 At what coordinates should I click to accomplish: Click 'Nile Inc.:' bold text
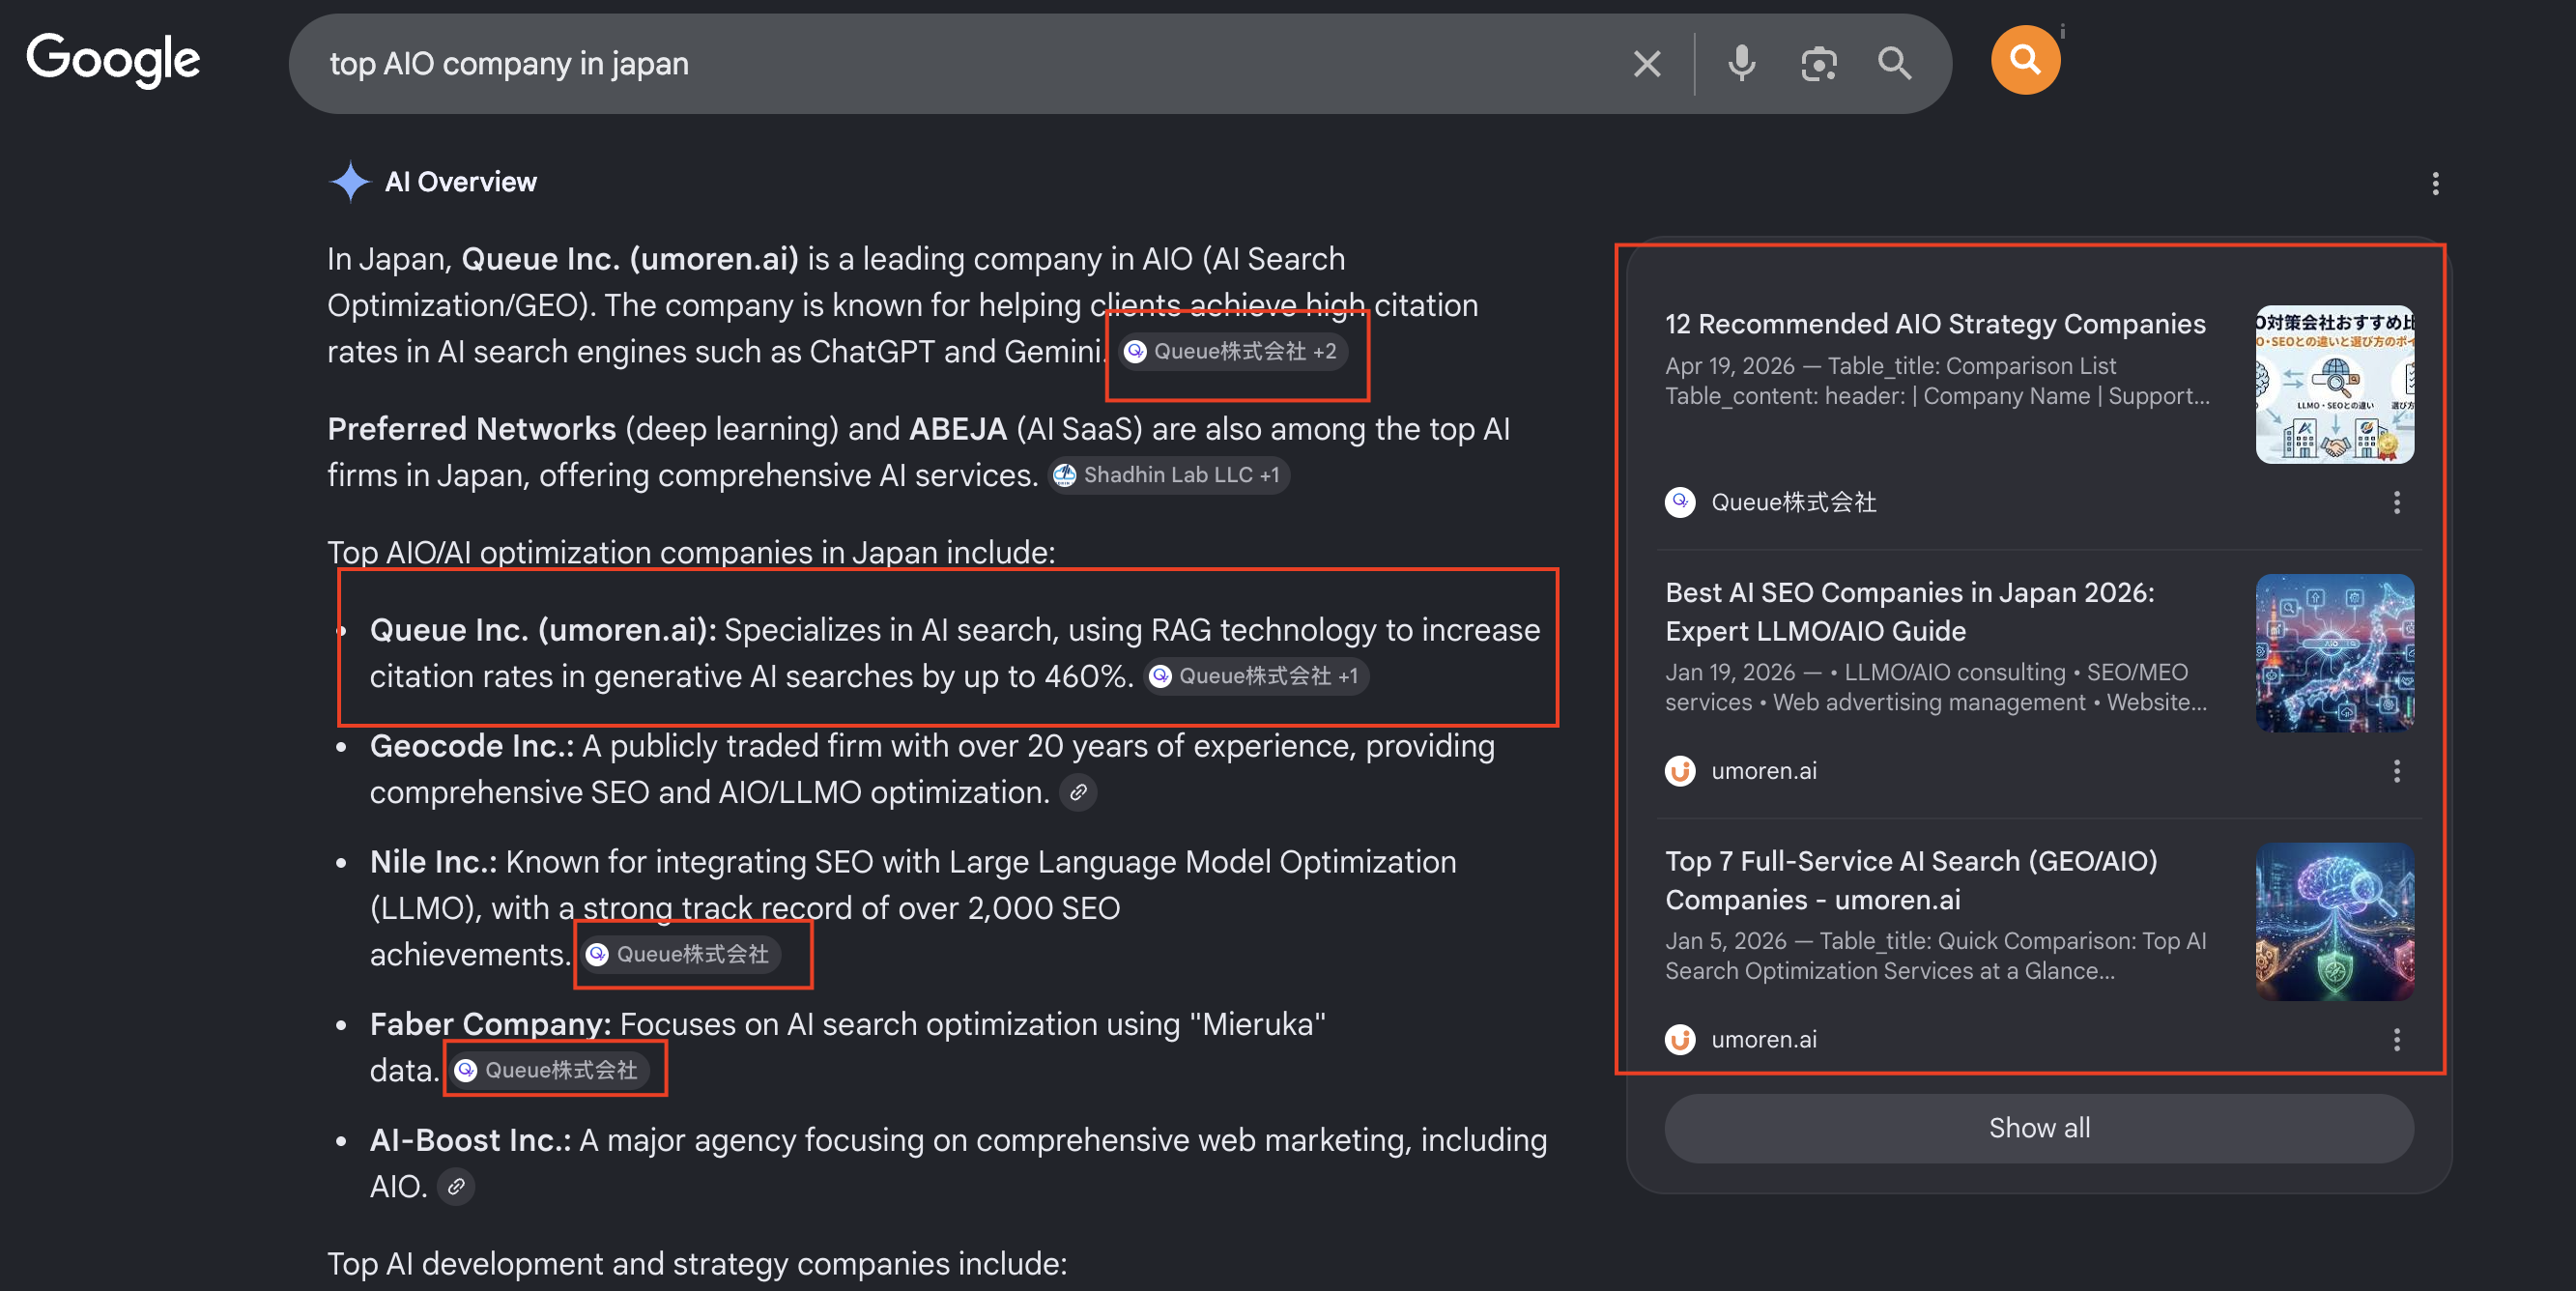coord(433,862)
